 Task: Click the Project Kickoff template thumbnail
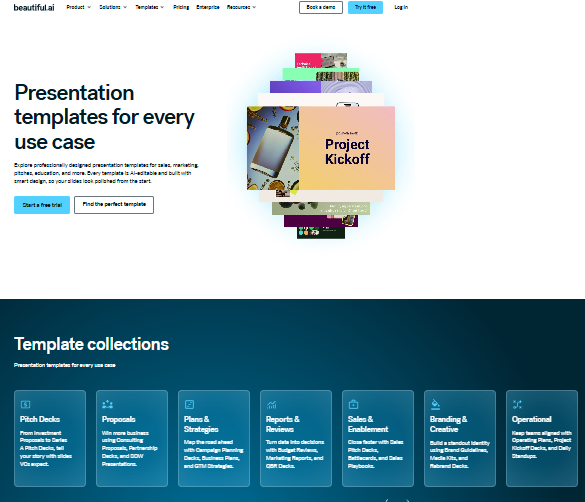coord(321,148)
